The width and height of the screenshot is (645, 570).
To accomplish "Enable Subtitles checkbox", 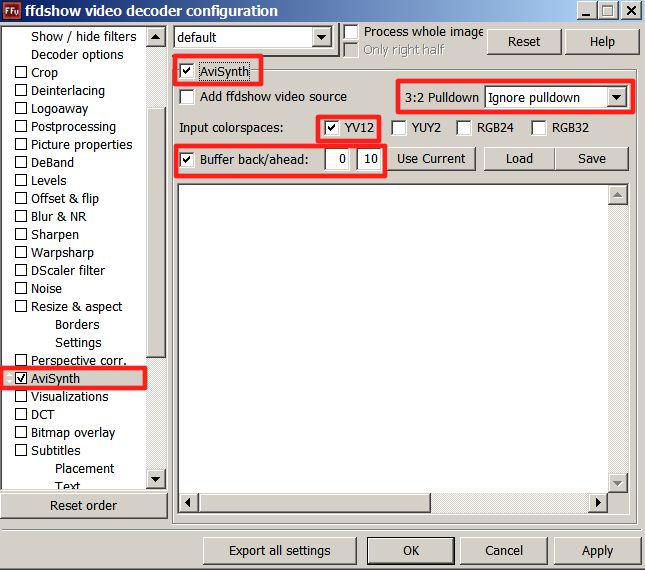I will (21, 450).
